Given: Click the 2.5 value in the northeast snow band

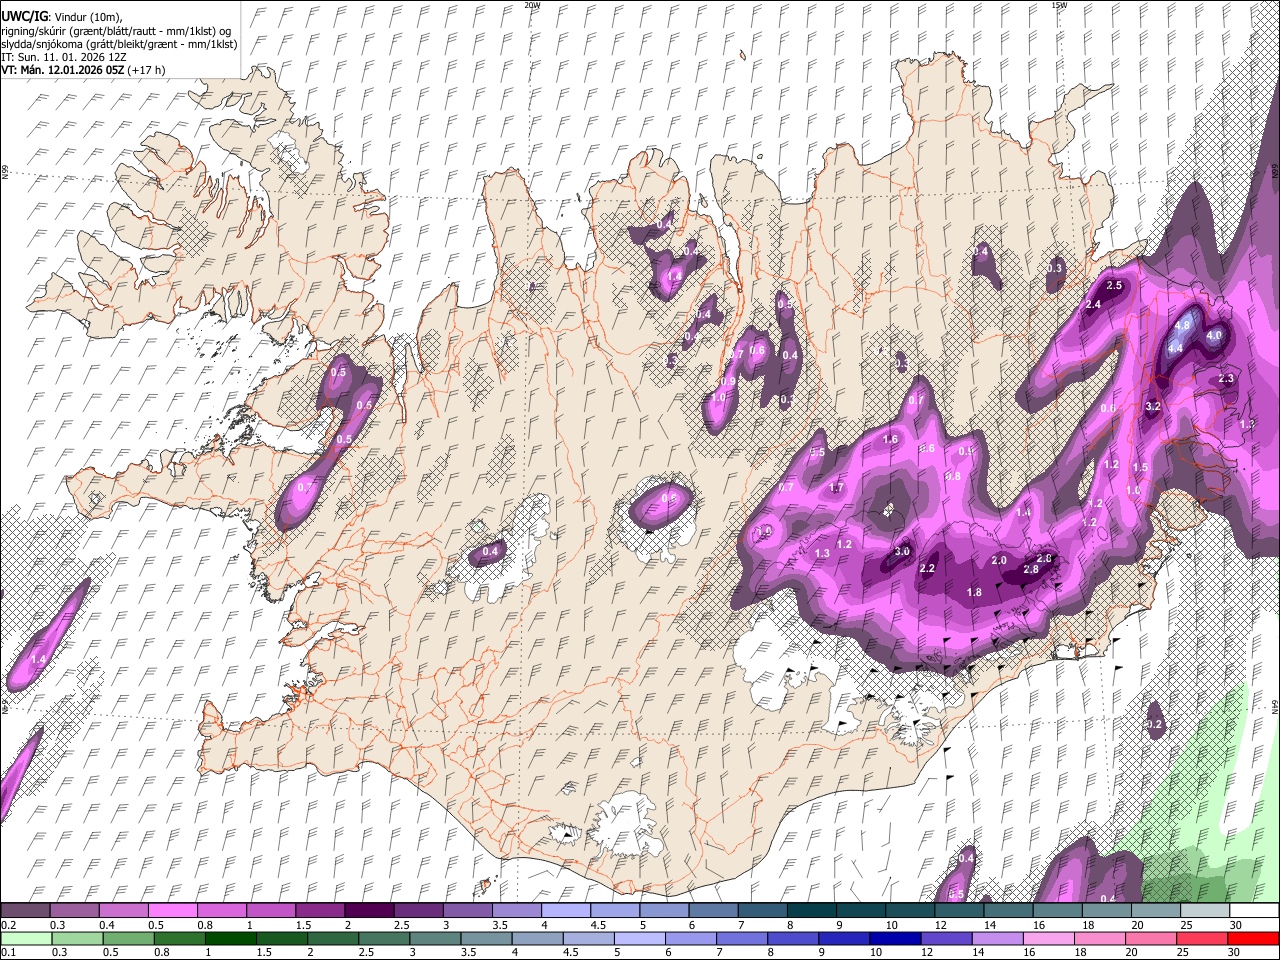Looking at the screenshot, I should coord(1115,286).
